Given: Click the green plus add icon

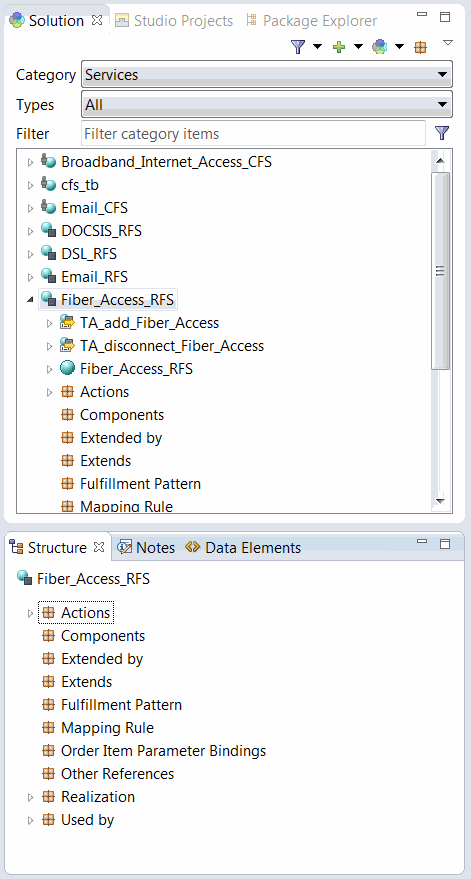Looking at the screenshot, I should click(339, 47).
